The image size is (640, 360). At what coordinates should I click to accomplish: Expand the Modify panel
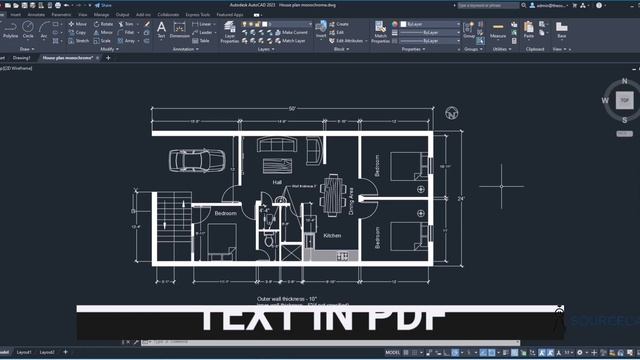tap(109, 49)
